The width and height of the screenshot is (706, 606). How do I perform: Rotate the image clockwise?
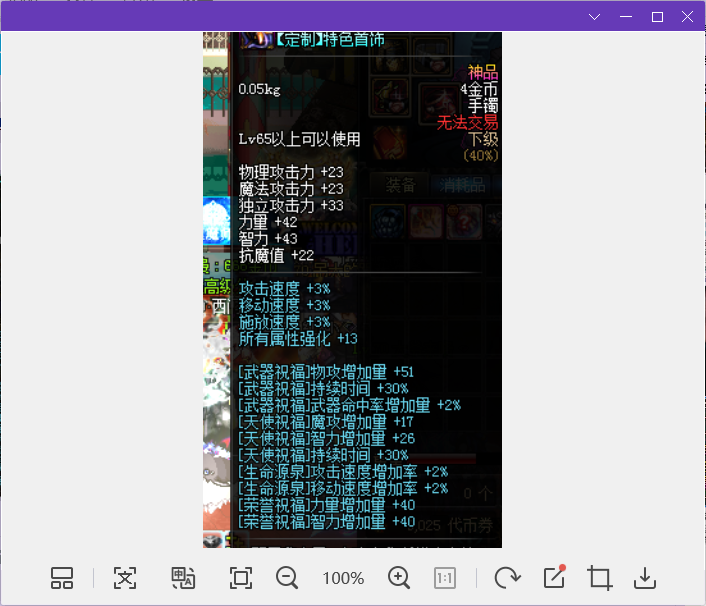pos(507,578)
